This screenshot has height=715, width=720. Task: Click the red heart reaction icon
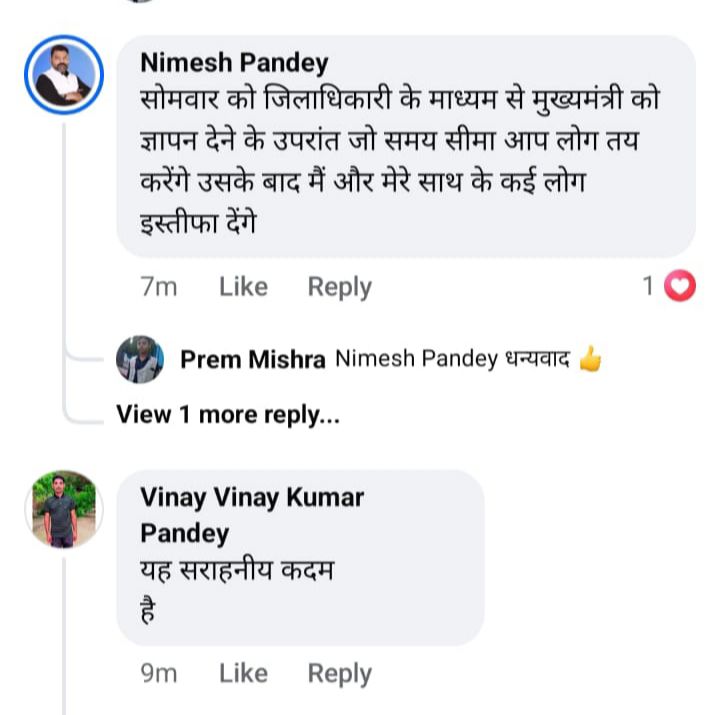point(680,287)
